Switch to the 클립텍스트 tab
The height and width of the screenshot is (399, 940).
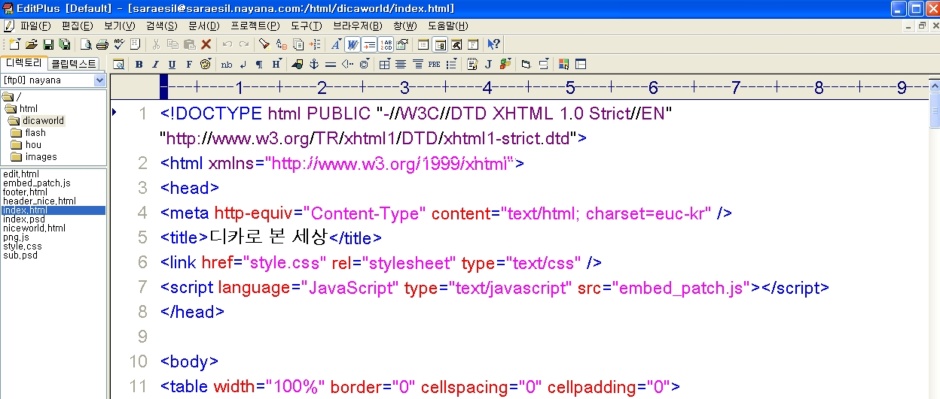coord(73,63)
